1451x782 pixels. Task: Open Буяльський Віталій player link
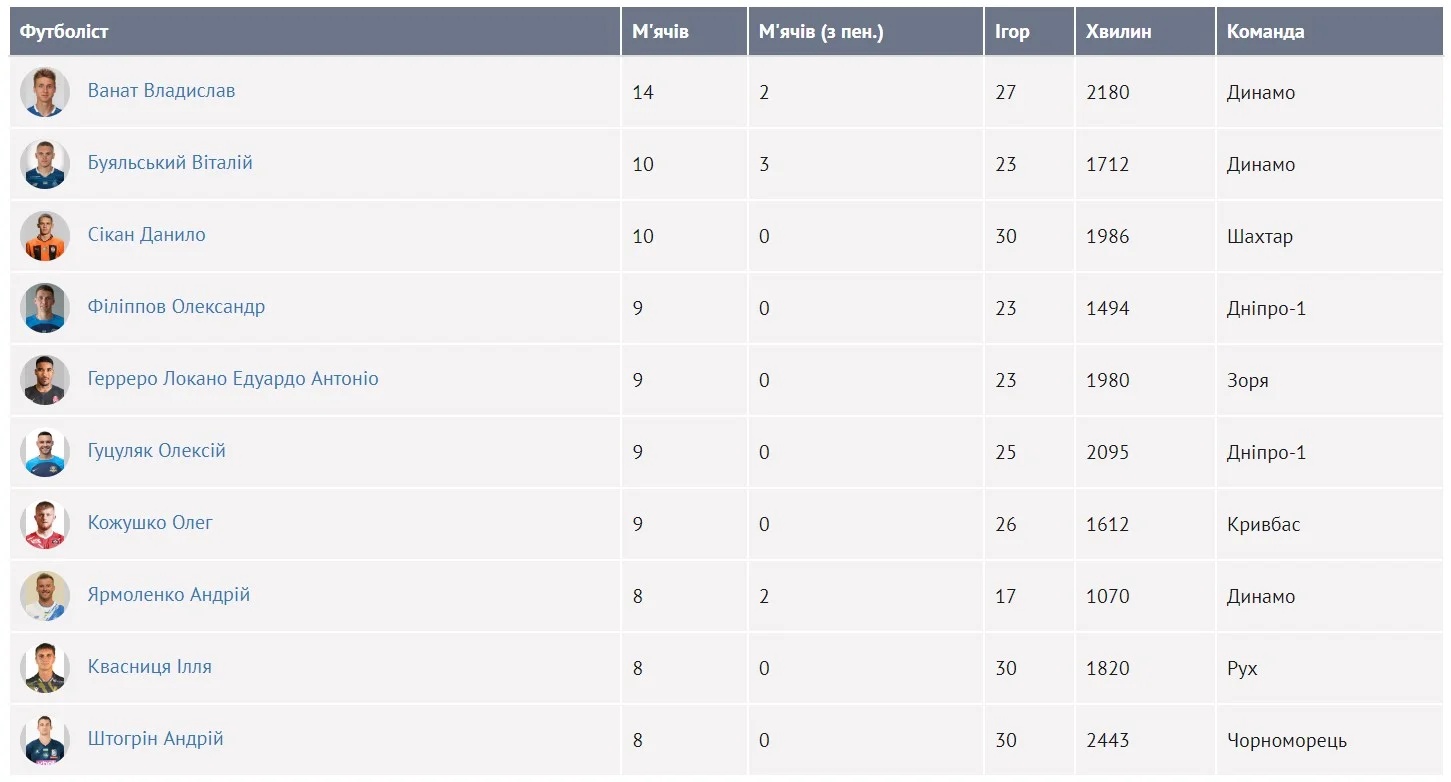tap(170, 163)
